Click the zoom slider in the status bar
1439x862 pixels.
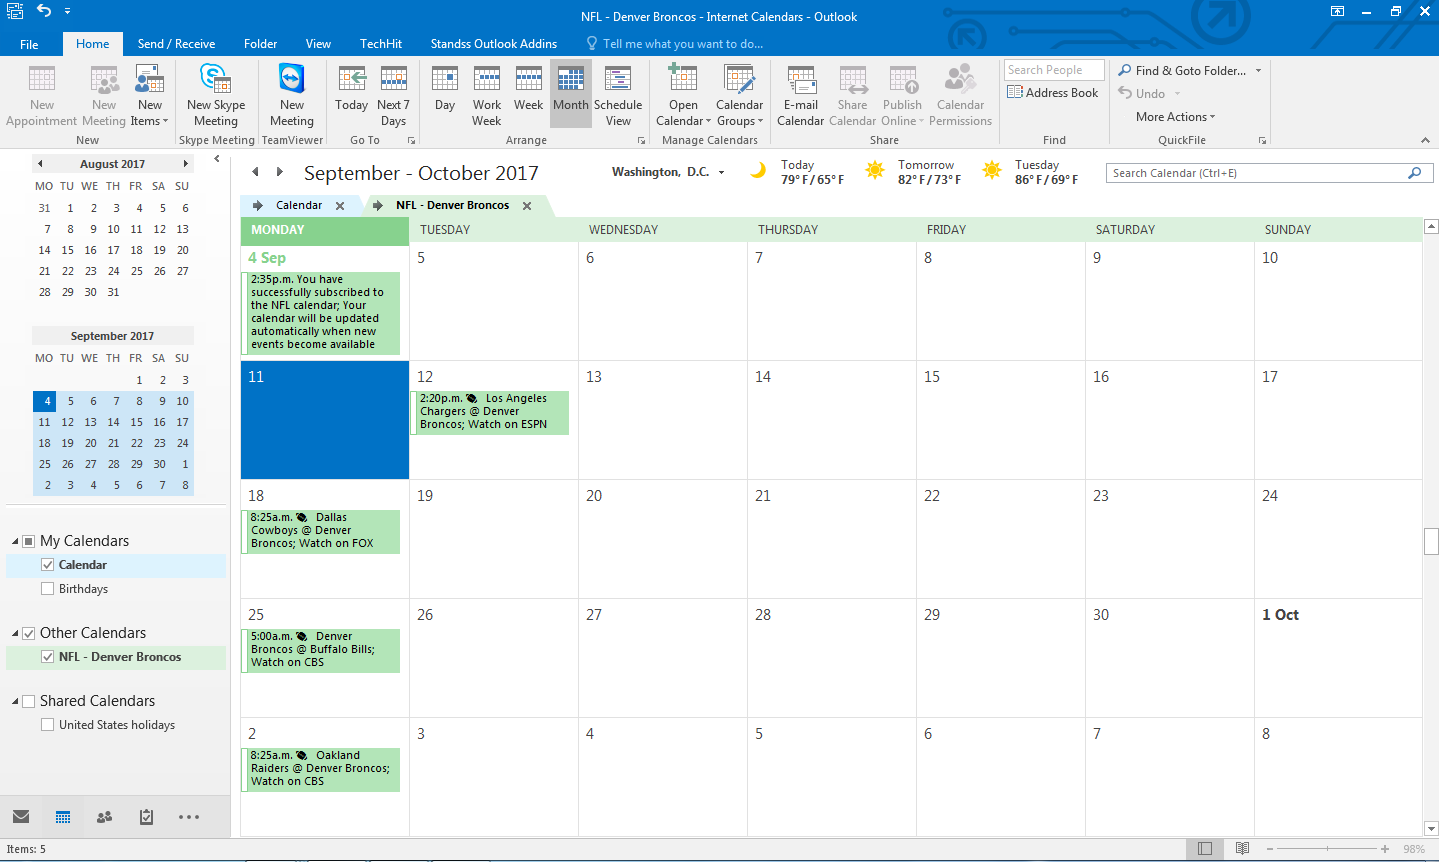(x=1327, y=849)
